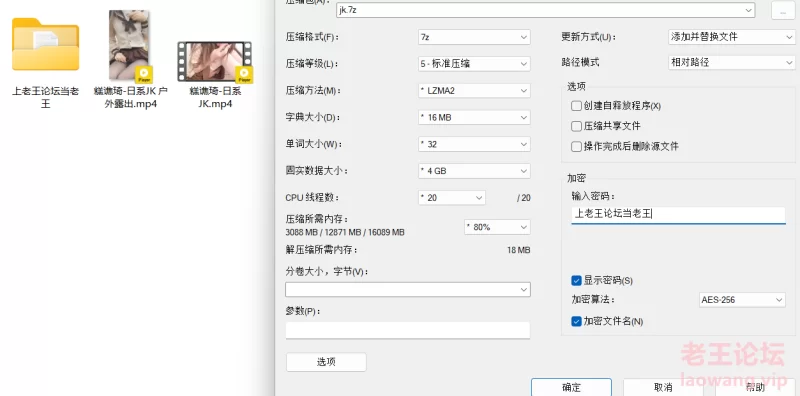Viewport: 800px width, 396px height.
Task: Click the 输入密码 password field
Action: (678, 215)
